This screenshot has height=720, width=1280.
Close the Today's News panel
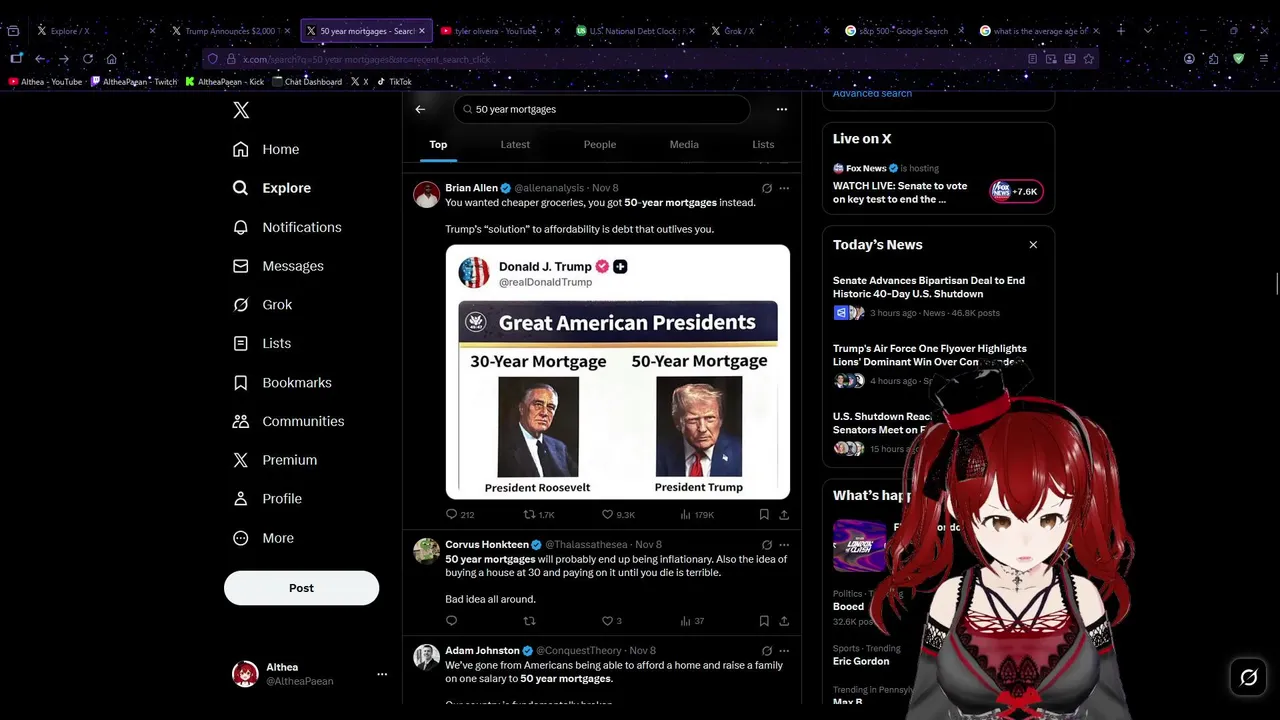pyautogui.click(x=1033, y=245)
